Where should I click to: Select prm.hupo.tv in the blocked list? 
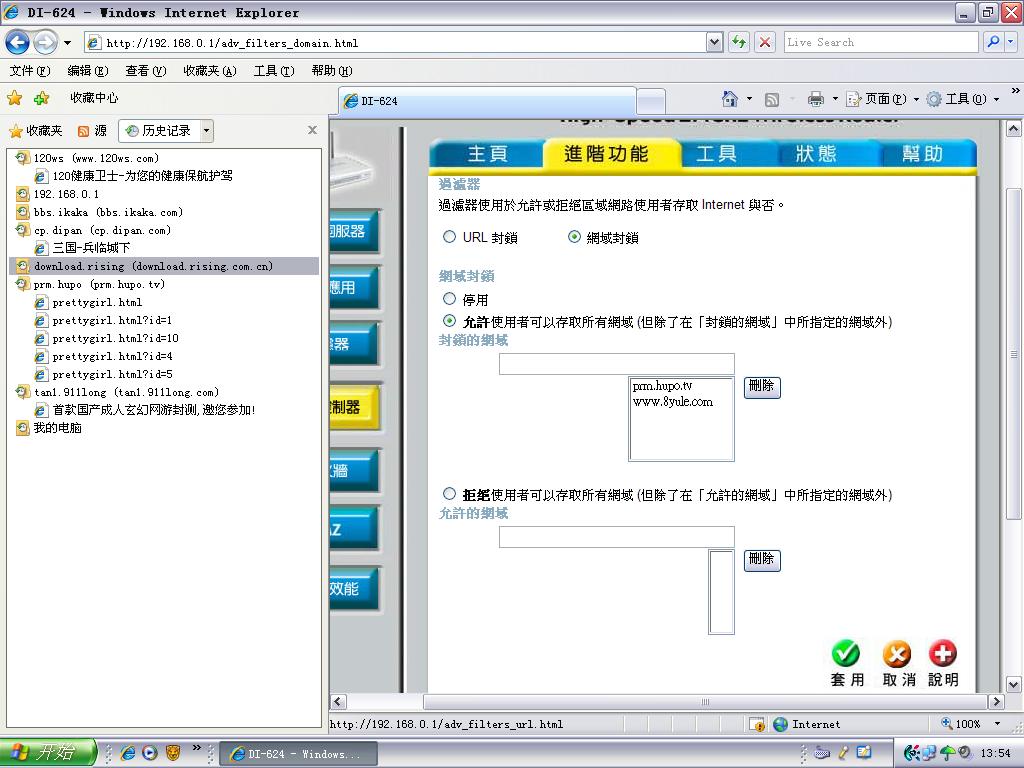pos(662,386)
